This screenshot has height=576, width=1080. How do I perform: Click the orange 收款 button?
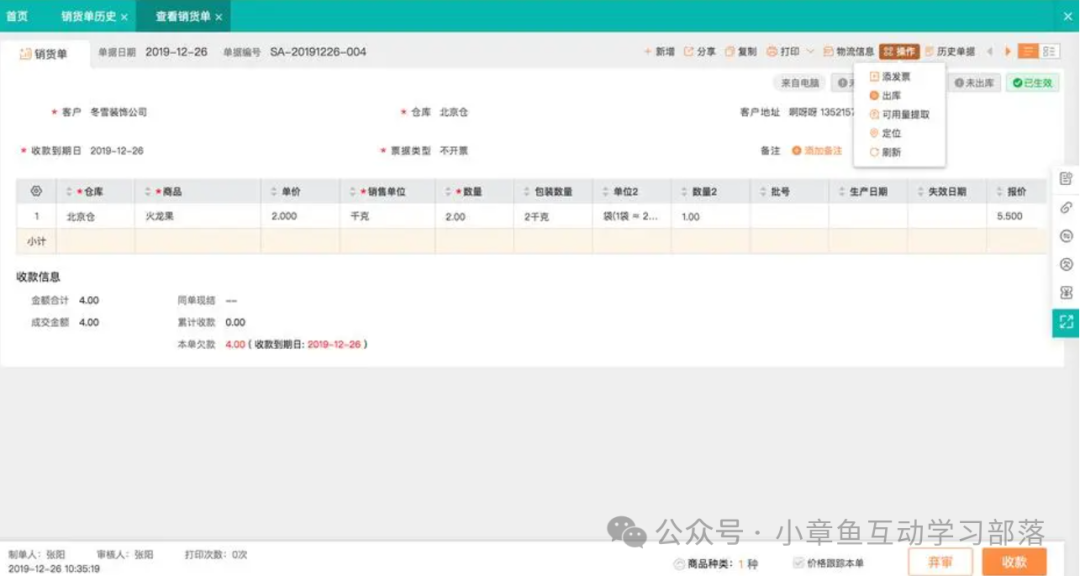tap(1014, 562)
